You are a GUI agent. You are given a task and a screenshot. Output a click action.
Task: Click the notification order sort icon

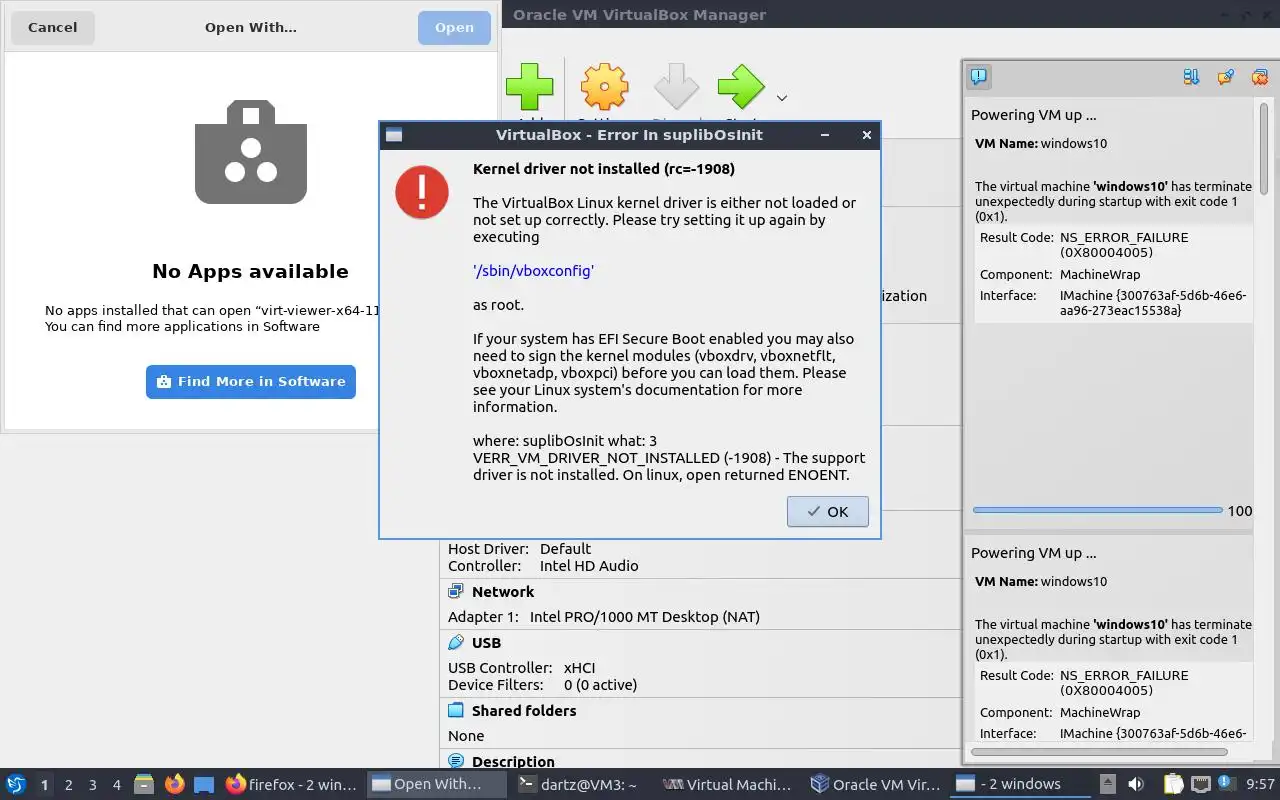coord(1191,77)
